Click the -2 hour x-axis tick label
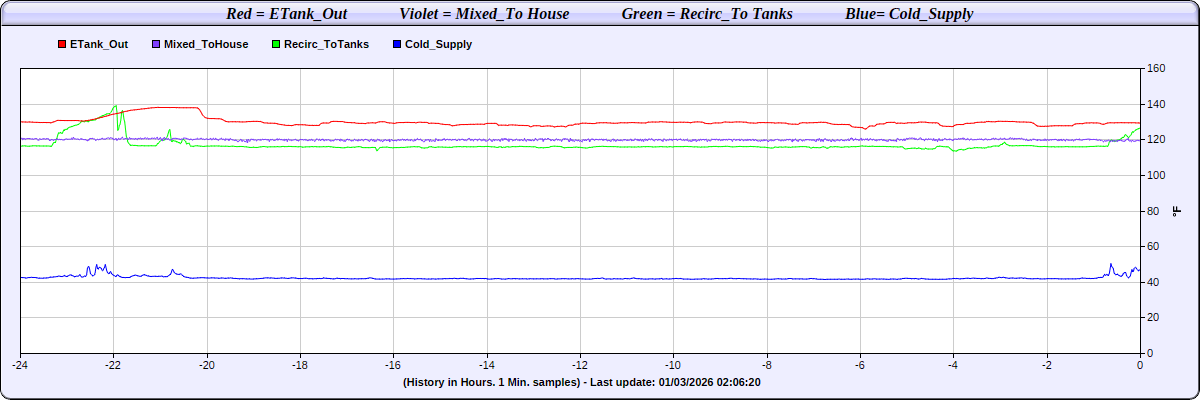 1046,365
